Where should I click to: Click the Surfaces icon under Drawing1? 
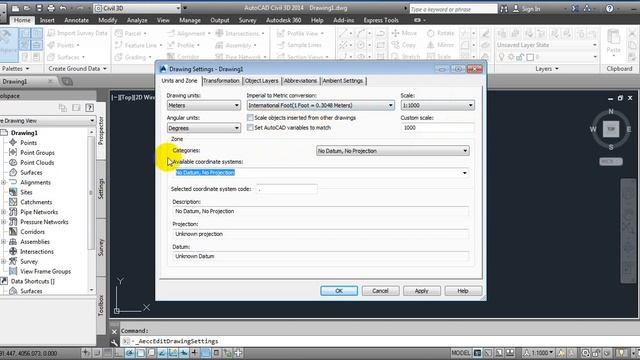13,172
